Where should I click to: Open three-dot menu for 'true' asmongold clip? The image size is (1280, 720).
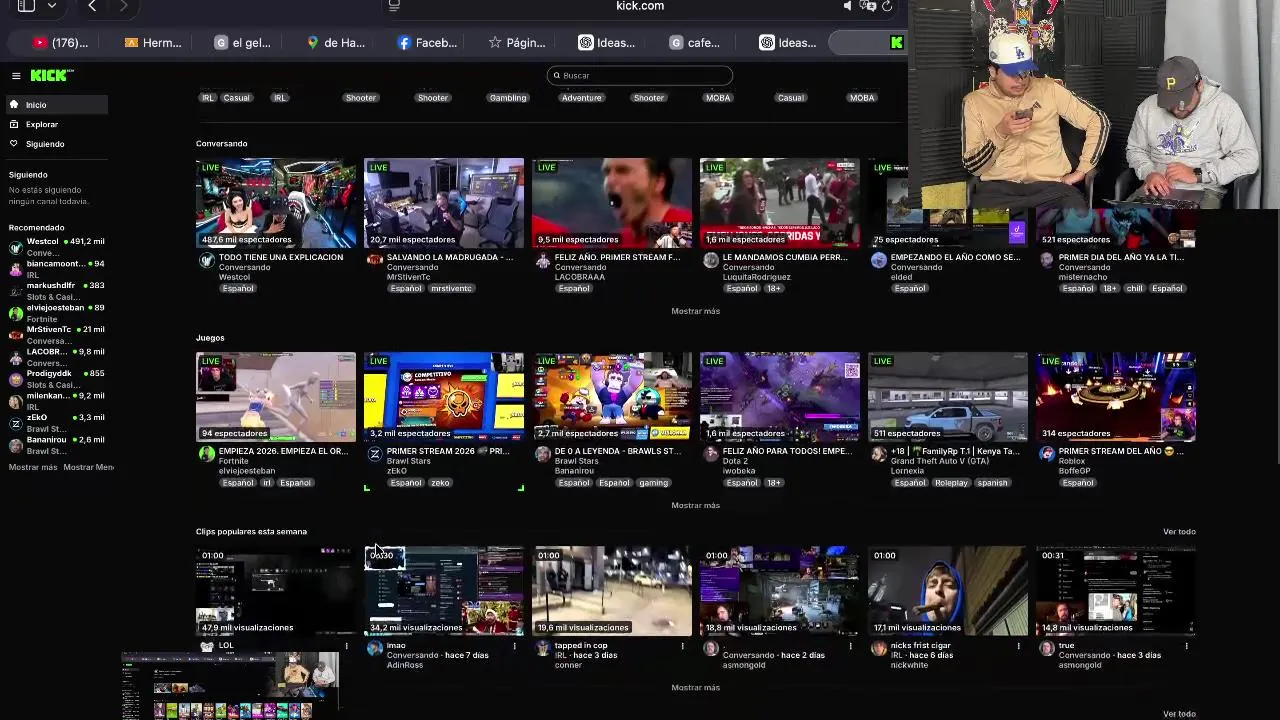point(1187,646)
